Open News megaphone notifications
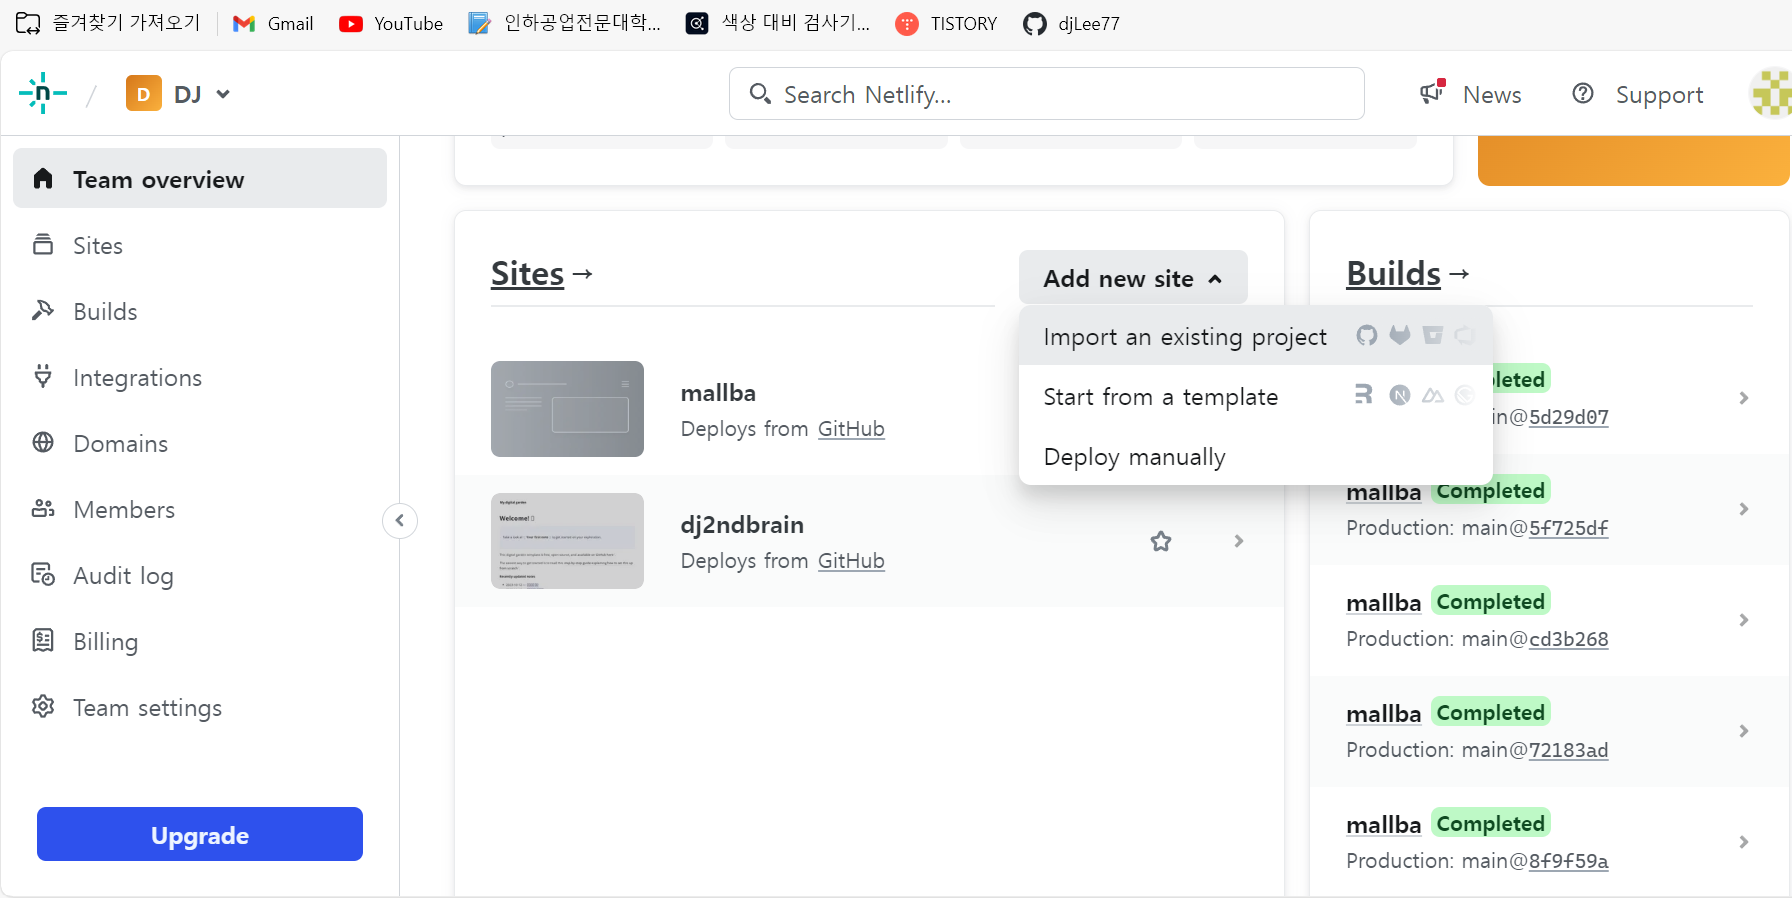1792x898 pixels. [x=1471, y=94]
